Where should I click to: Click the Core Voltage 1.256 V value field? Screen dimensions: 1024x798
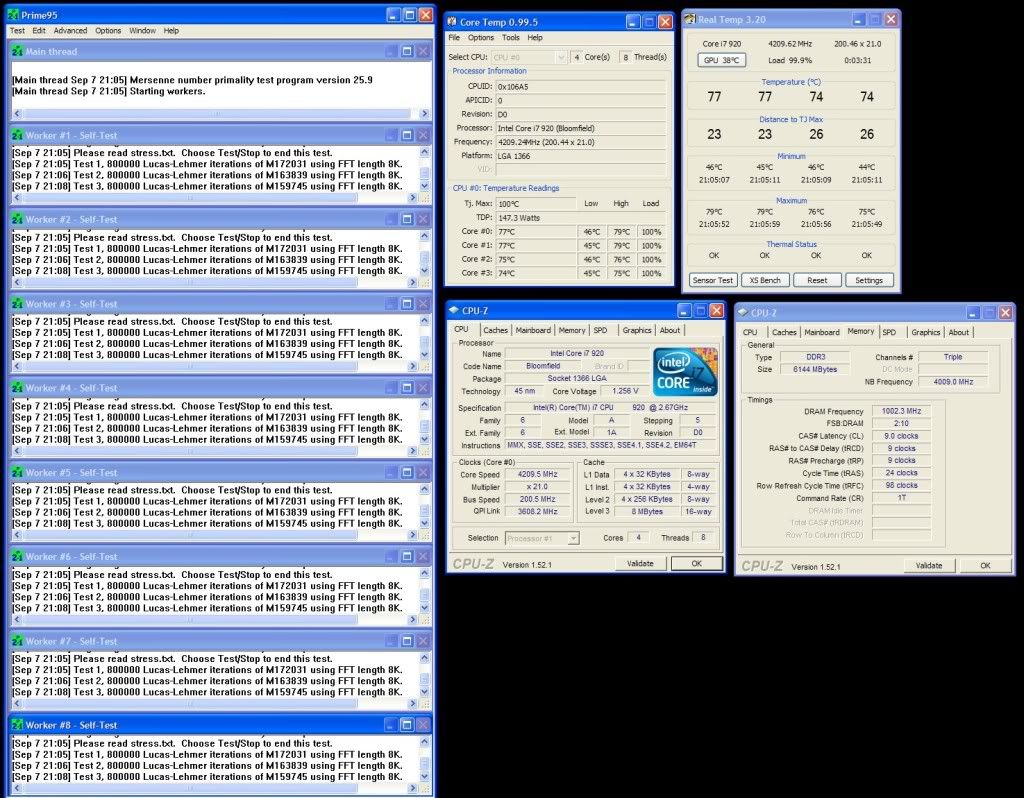(625, 391)
